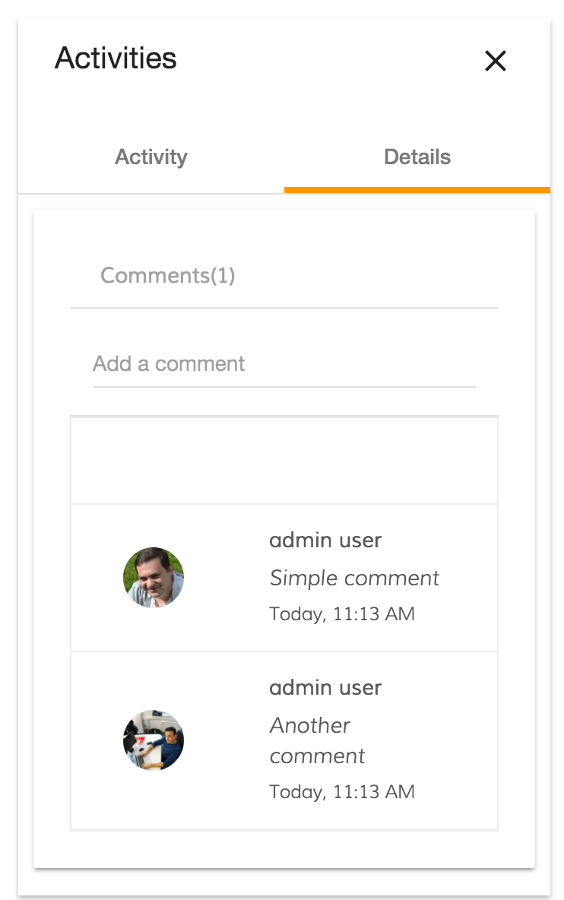Close the Activities panel
The width and height of the screenshot is (564, 900).
495,60
